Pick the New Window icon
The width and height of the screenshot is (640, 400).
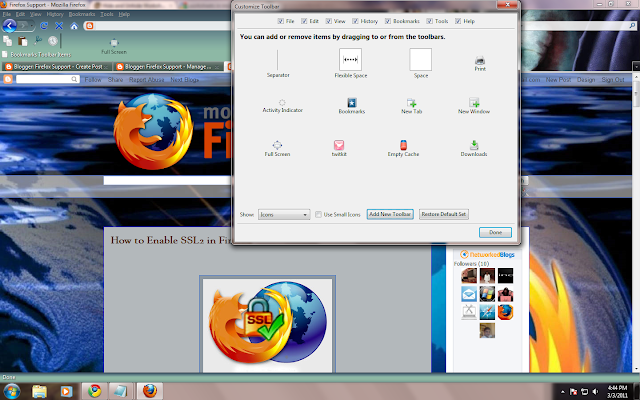pos(474,102)
